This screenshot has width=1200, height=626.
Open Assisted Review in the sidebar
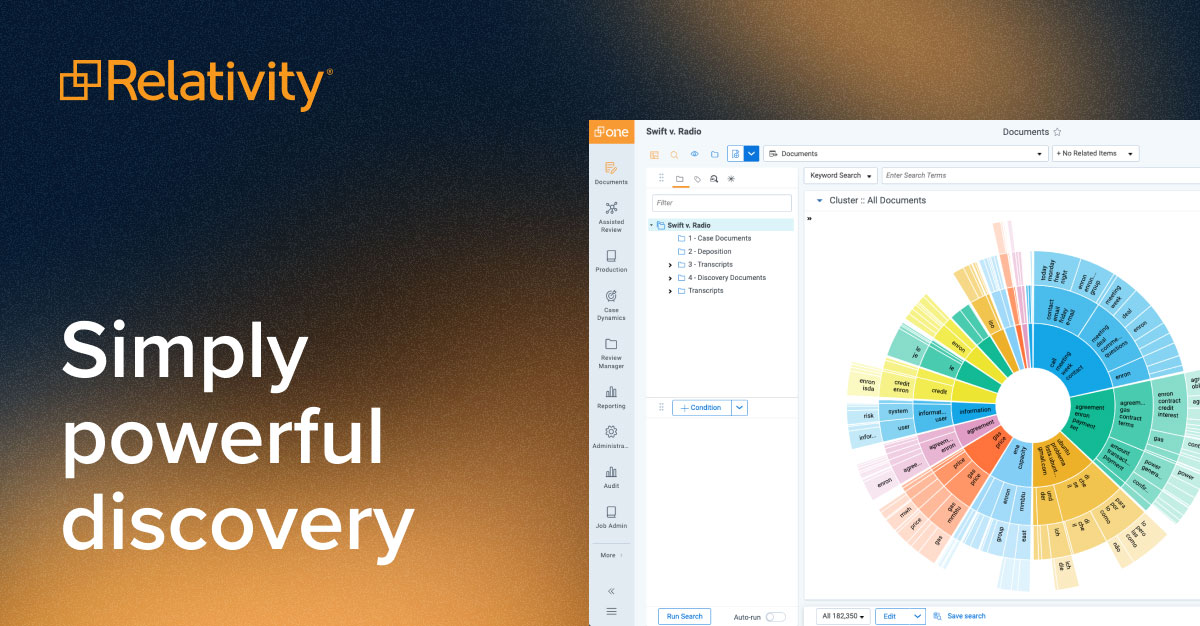tap(611, 213)
